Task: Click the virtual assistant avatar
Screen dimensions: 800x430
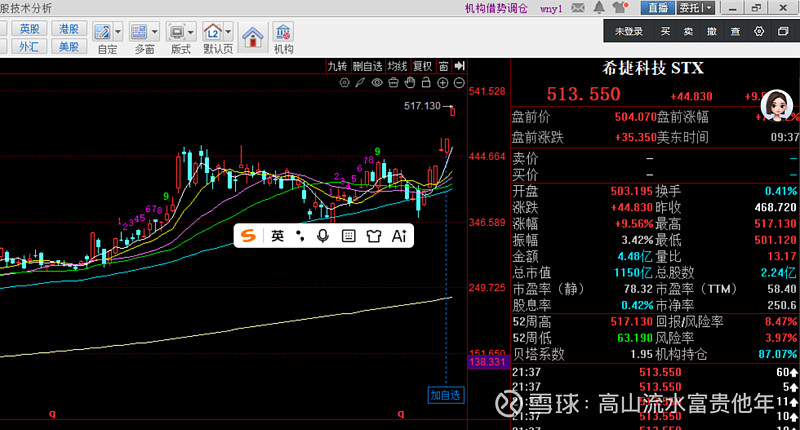Action: (x=777, y=106)
